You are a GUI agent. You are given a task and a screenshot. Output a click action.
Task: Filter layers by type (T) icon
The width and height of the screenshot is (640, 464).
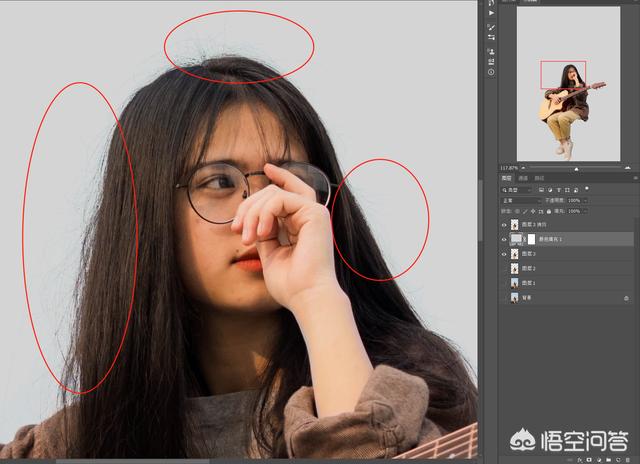click(558, 190)
